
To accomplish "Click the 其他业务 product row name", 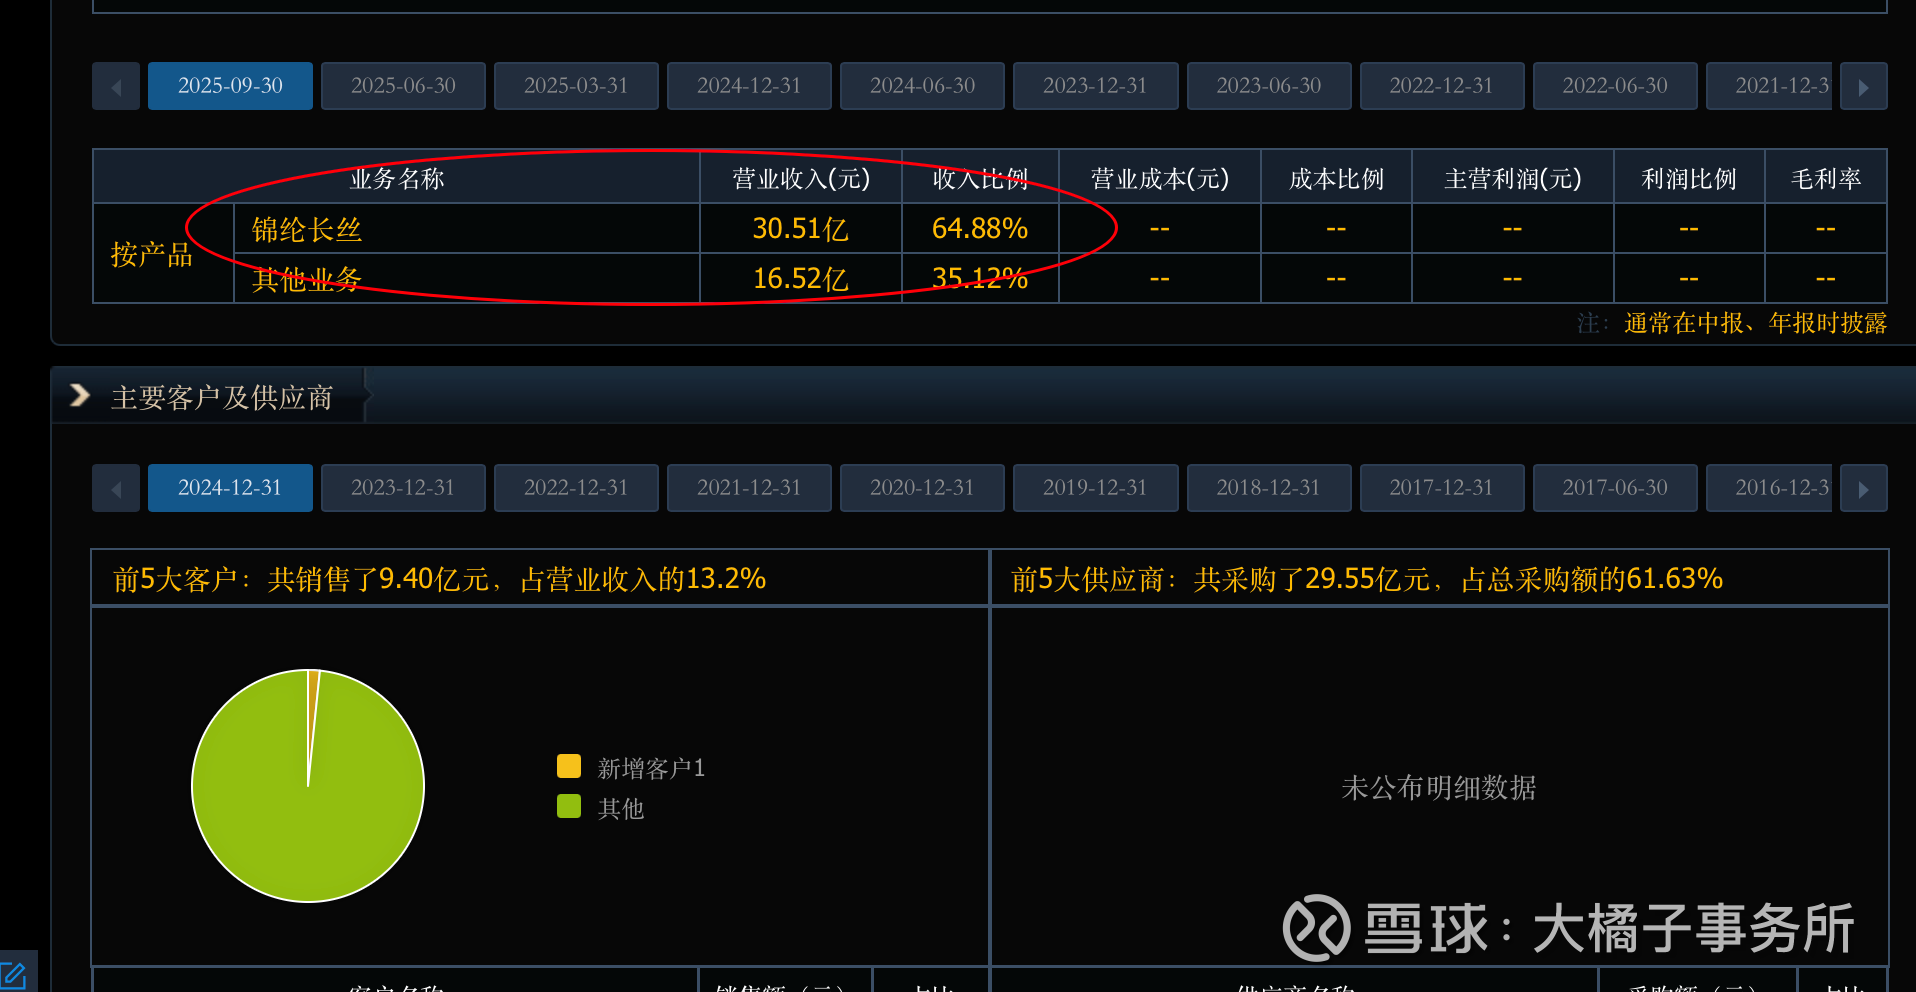I will tap(306, 279).
